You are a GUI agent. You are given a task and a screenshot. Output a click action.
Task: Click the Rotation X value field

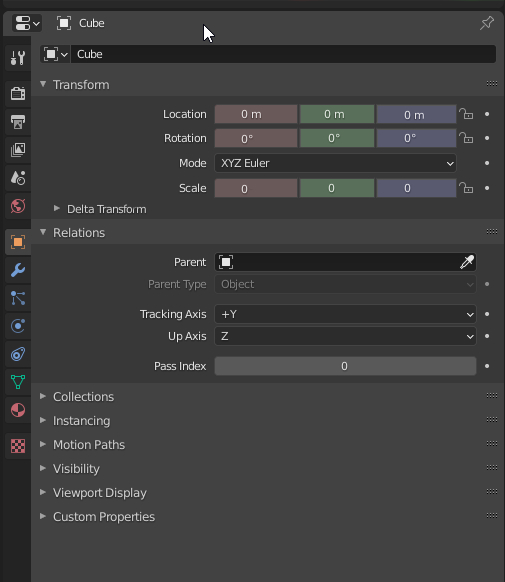point(256,138)
